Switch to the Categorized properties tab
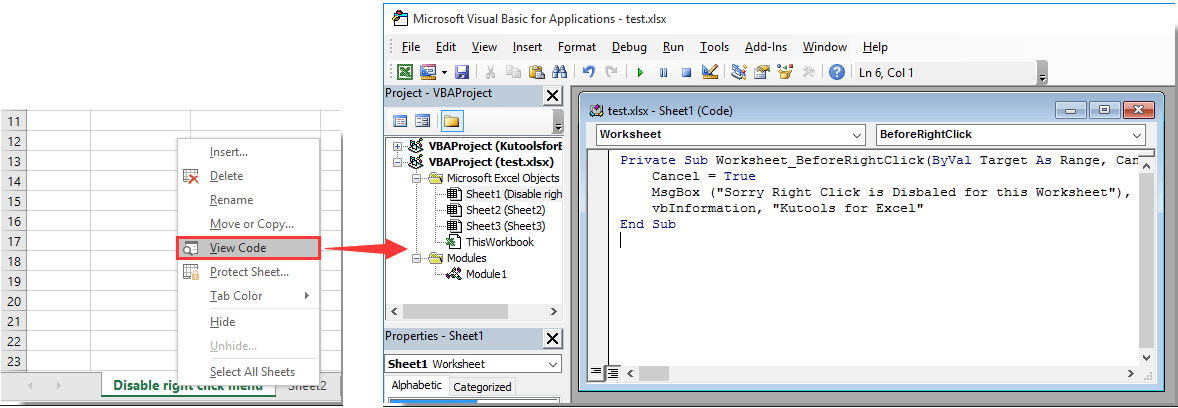 (481, 387)
